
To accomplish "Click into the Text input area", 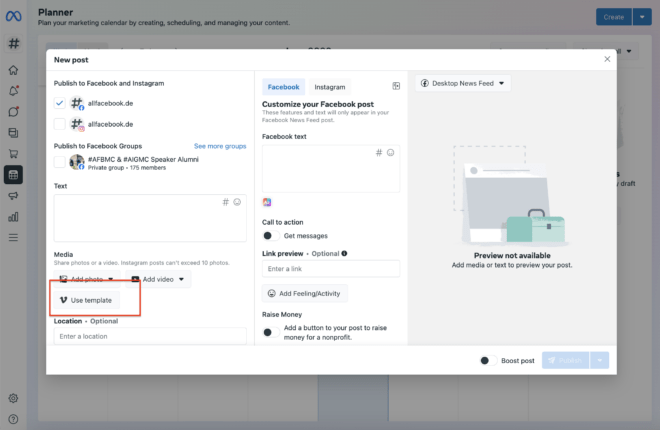I will pos(150,218).
